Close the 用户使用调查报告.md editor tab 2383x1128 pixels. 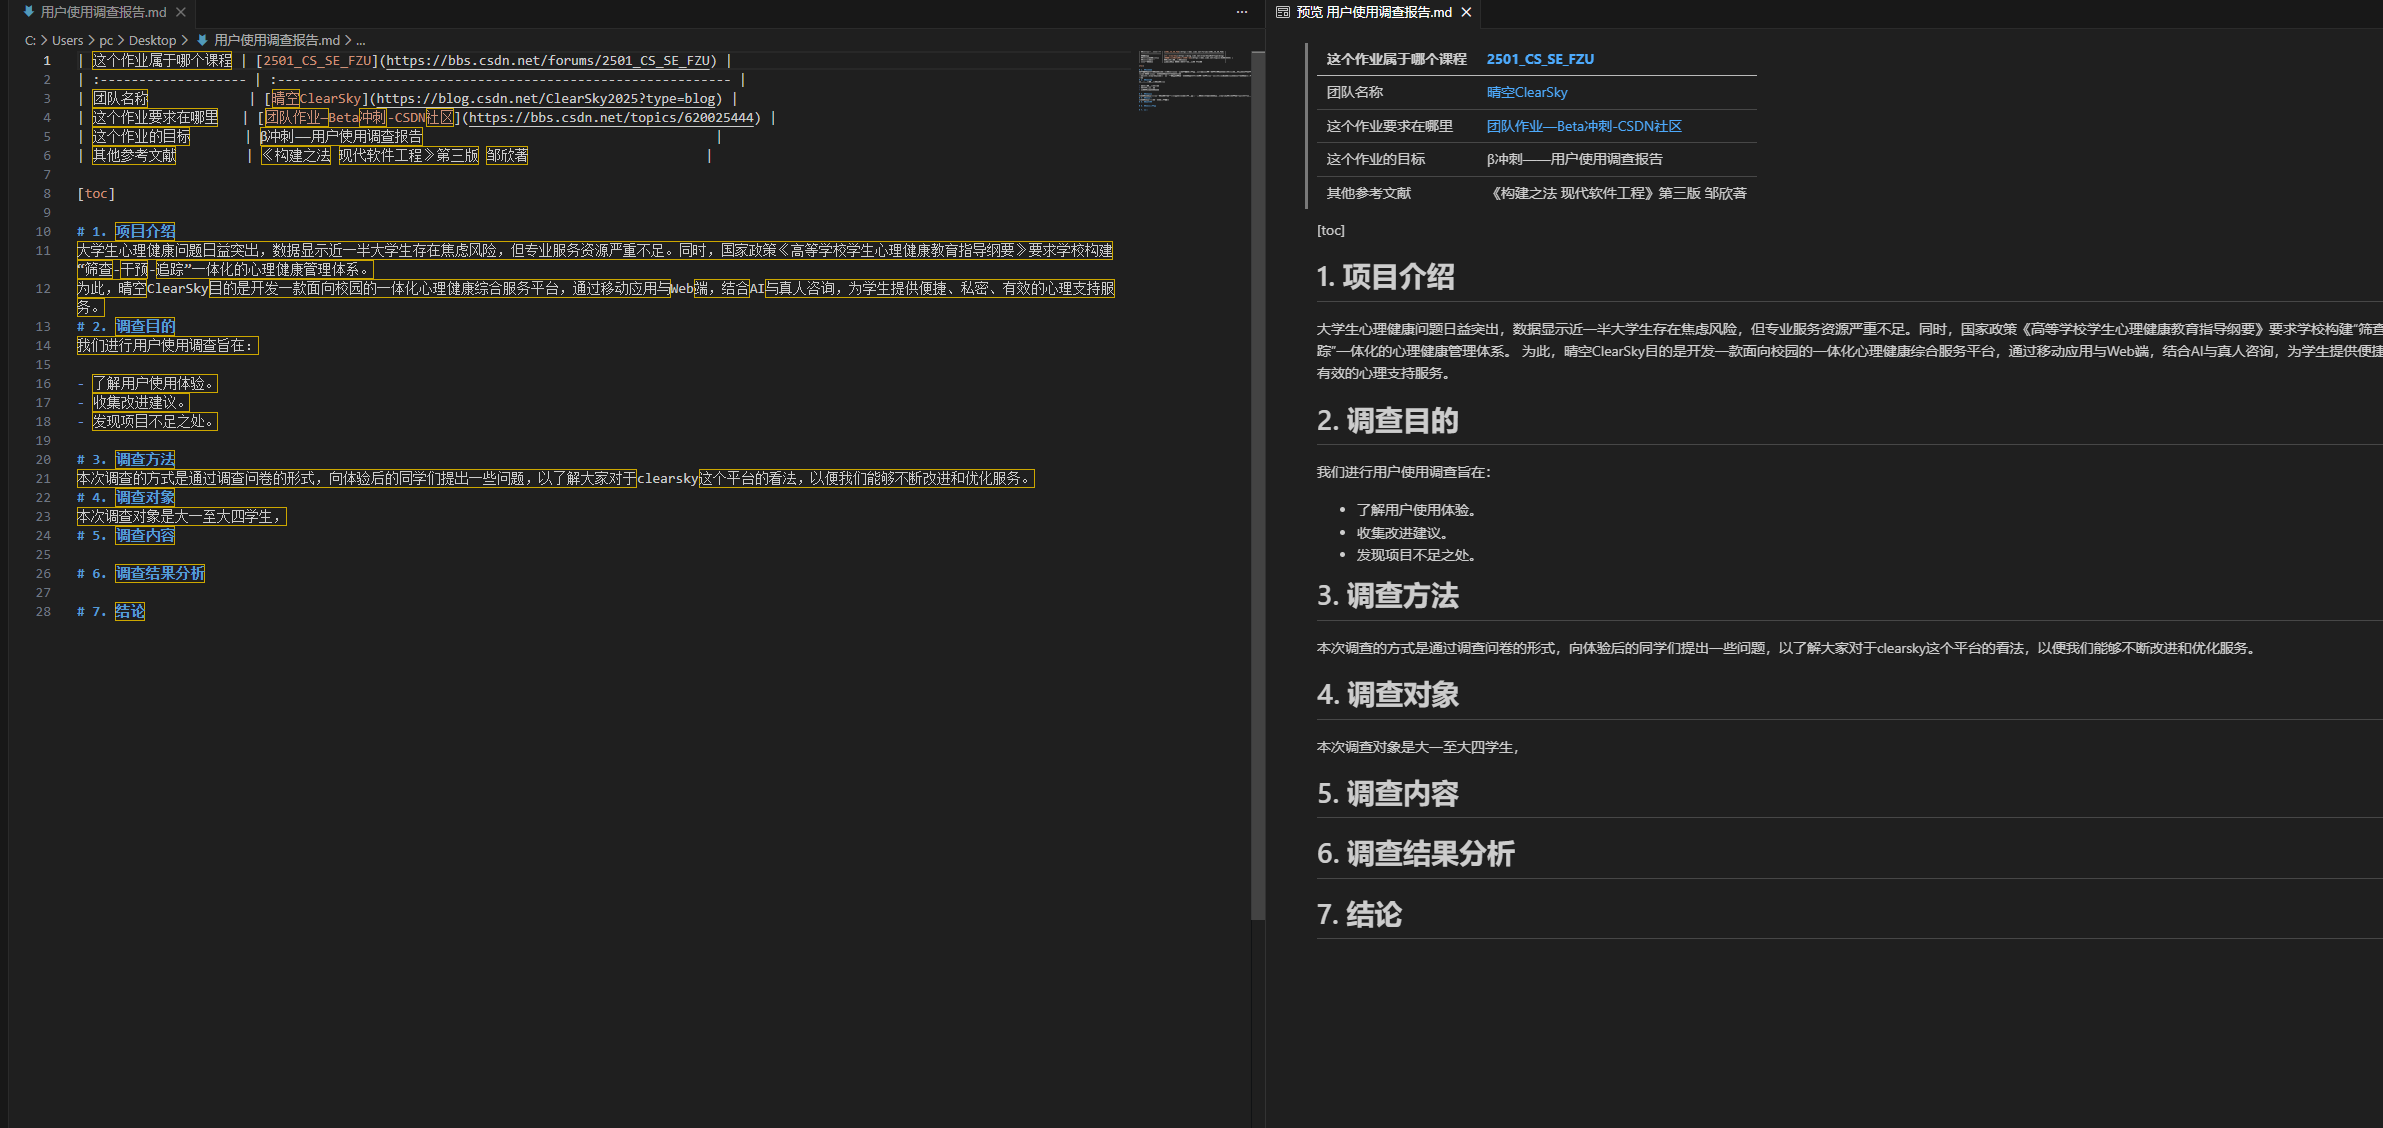tap(181, 12)
